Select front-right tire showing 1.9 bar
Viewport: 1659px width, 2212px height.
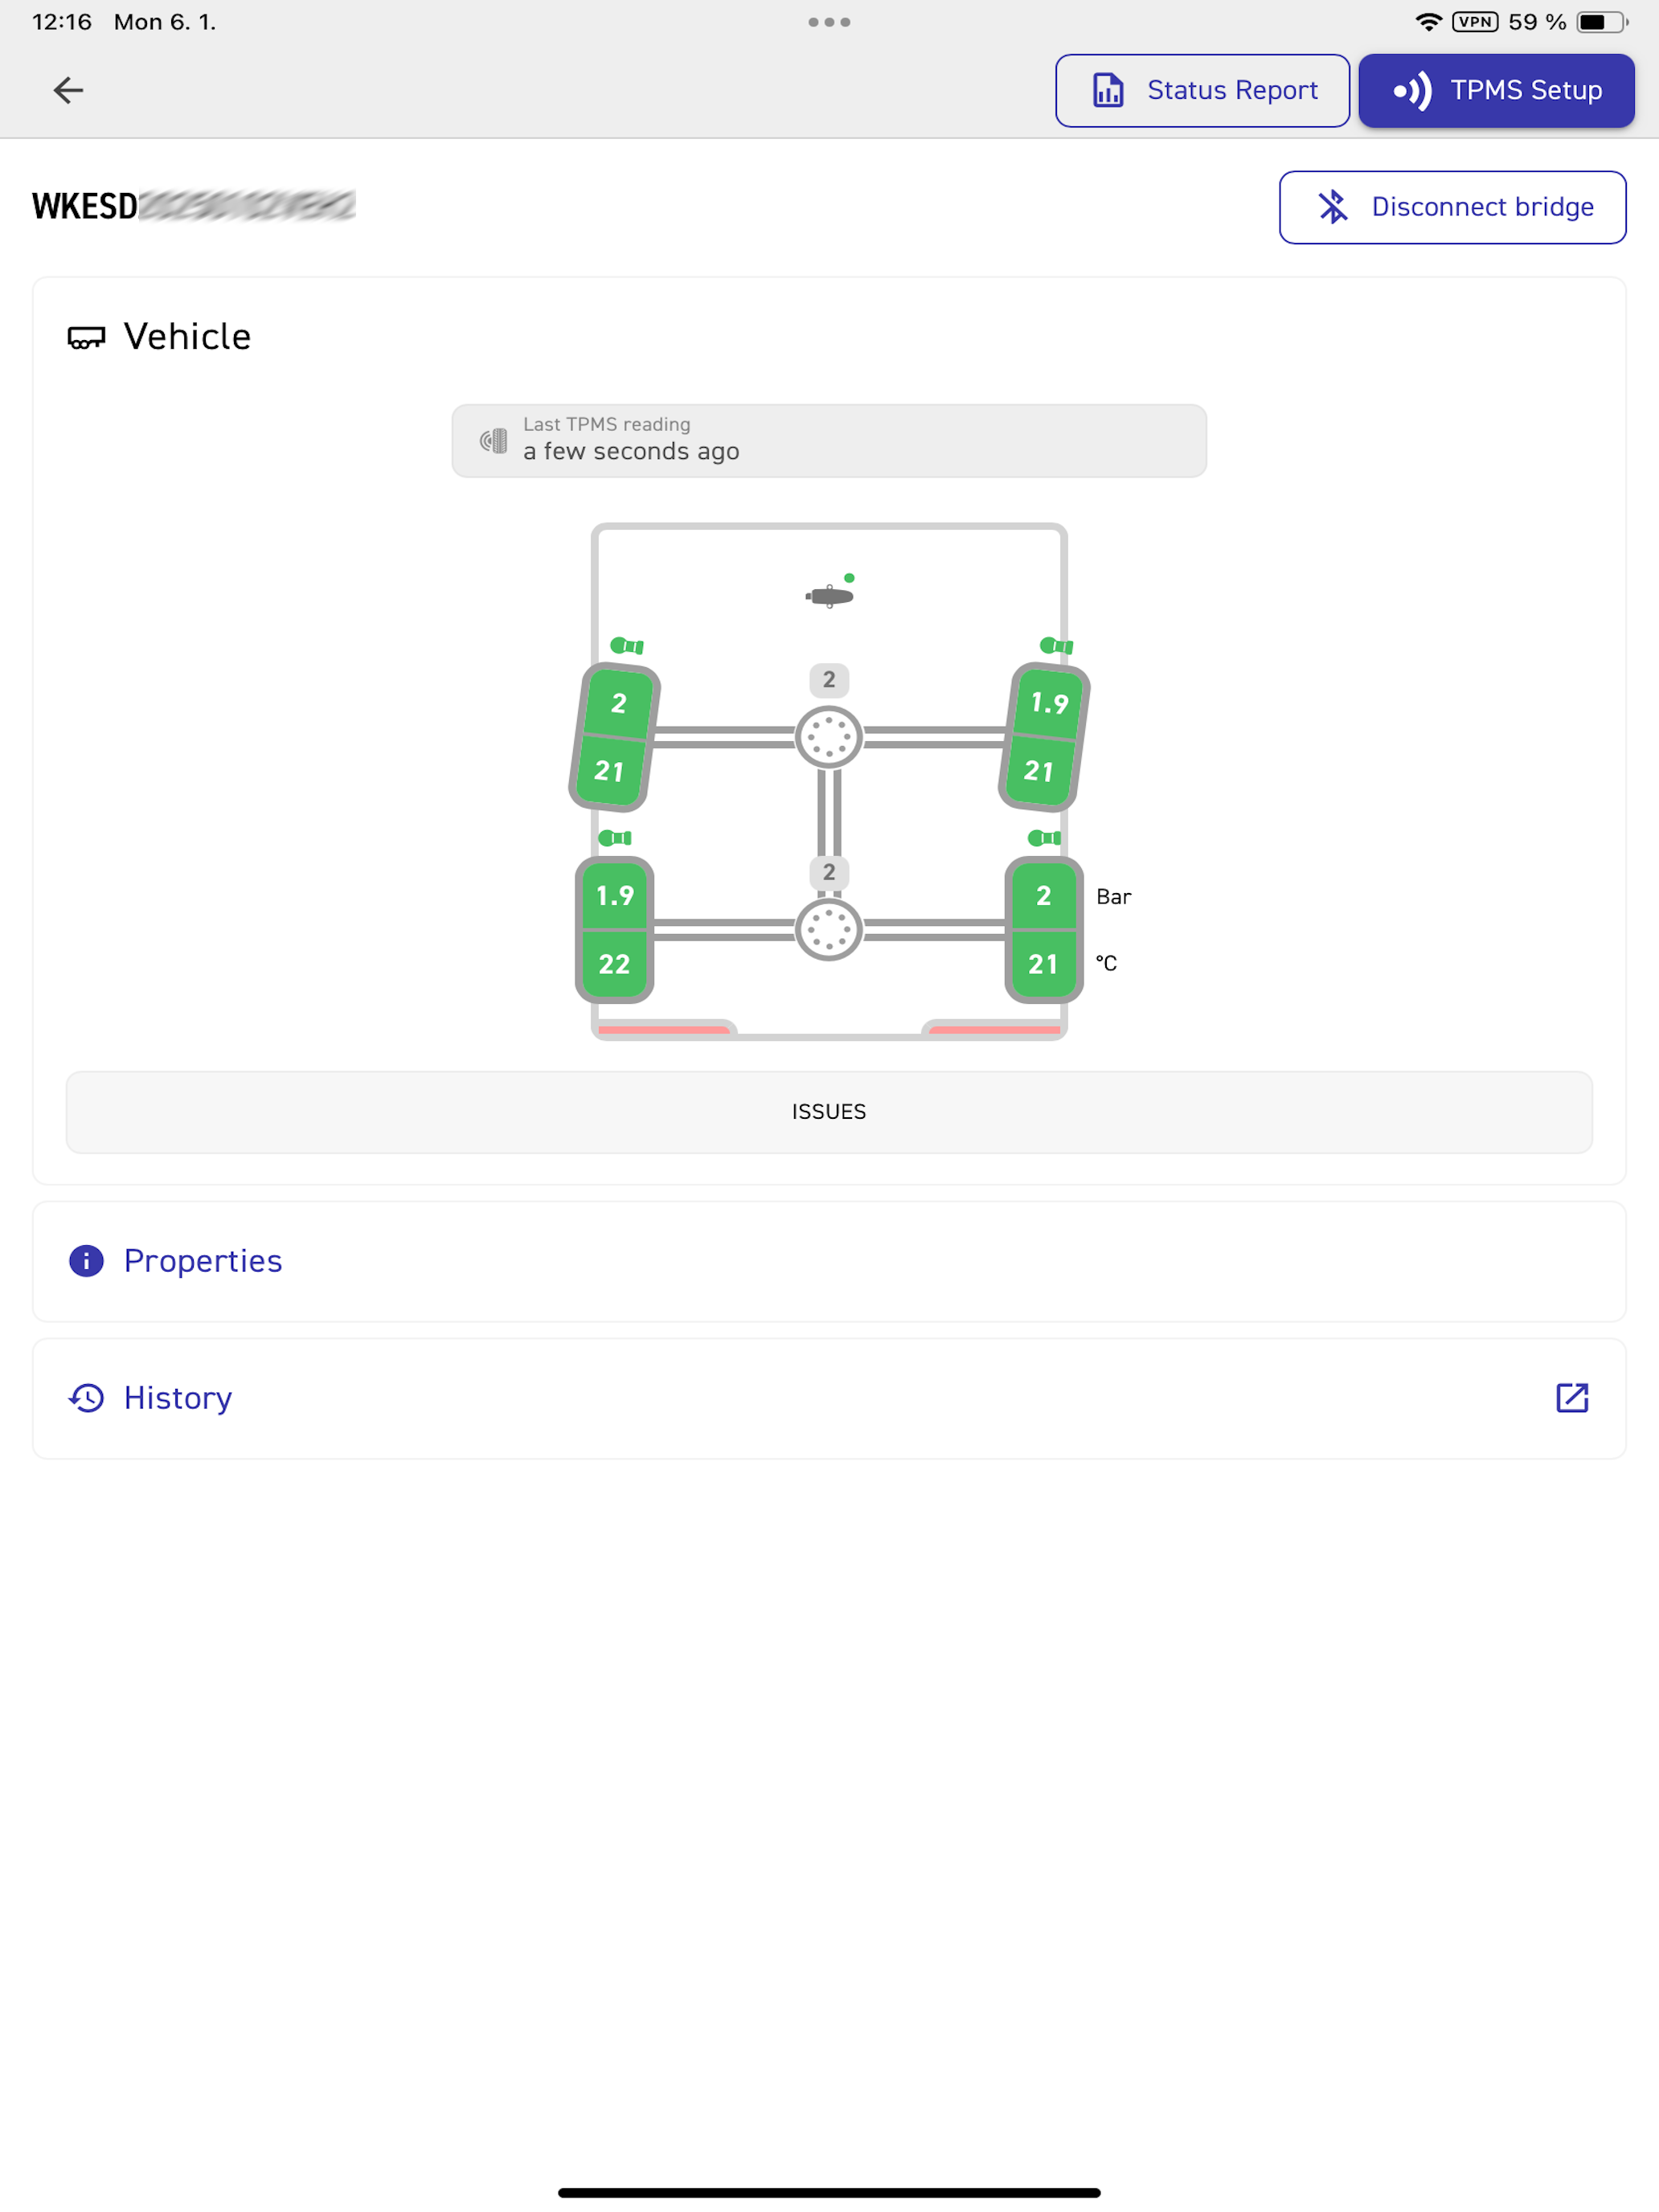(x=1044, y=737)
